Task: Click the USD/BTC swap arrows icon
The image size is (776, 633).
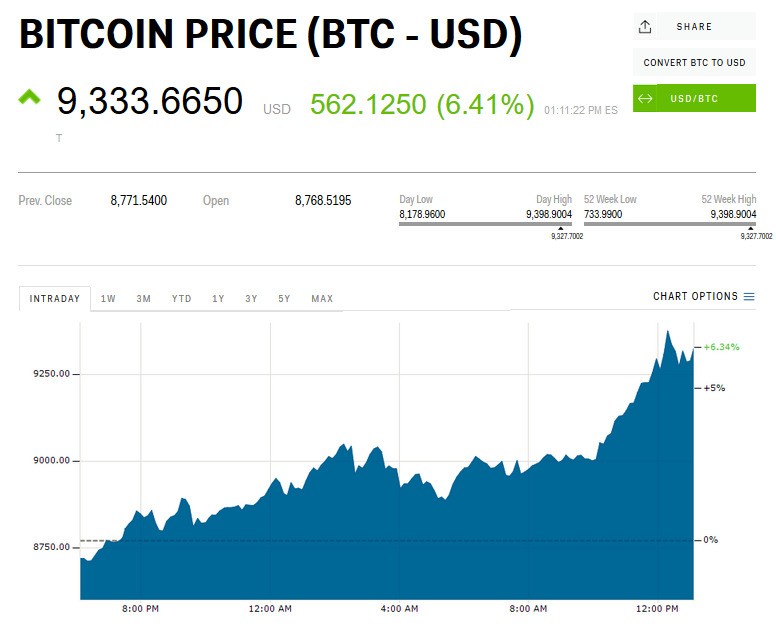Action: (x=645, y=98)
